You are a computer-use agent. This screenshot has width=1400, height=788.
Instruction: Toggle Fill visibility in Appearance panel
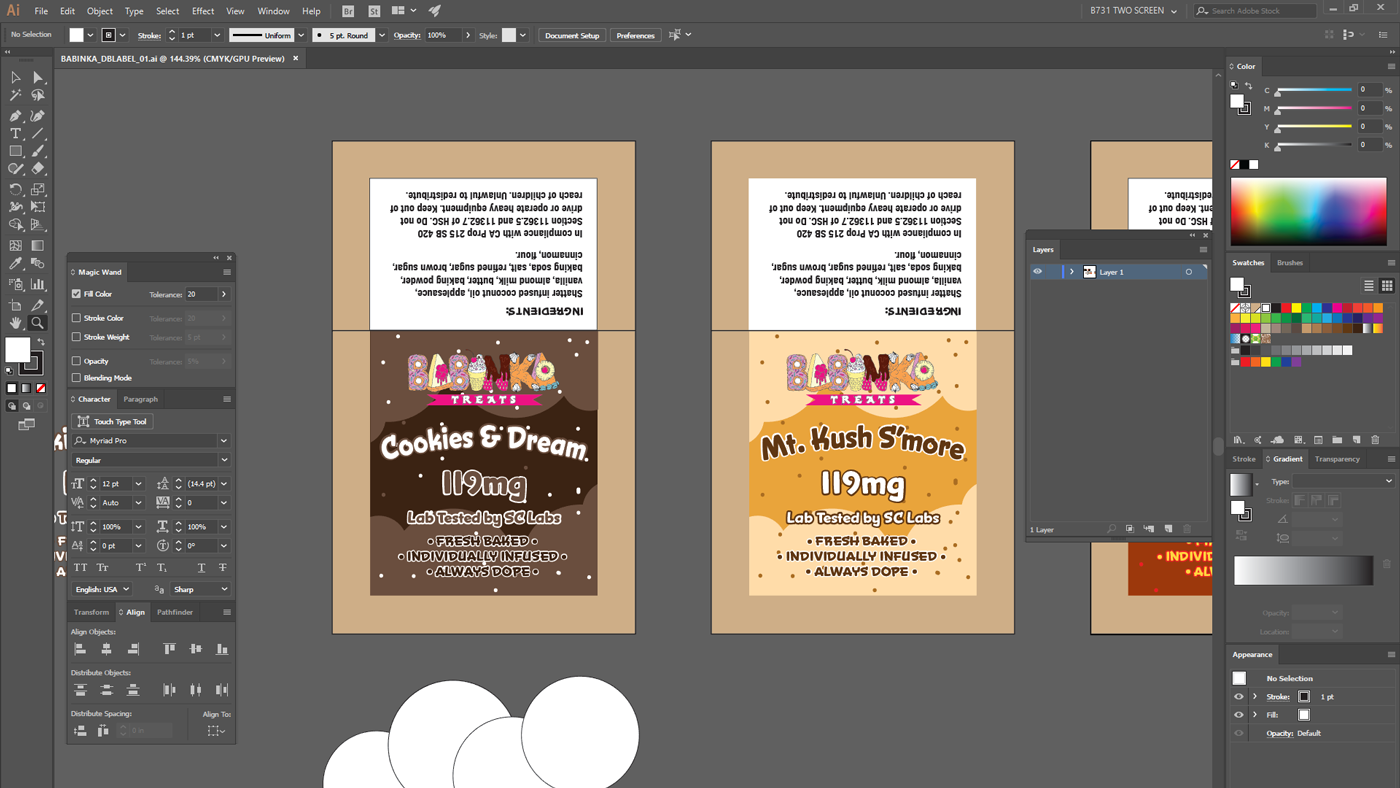(x=1239, y=715)
